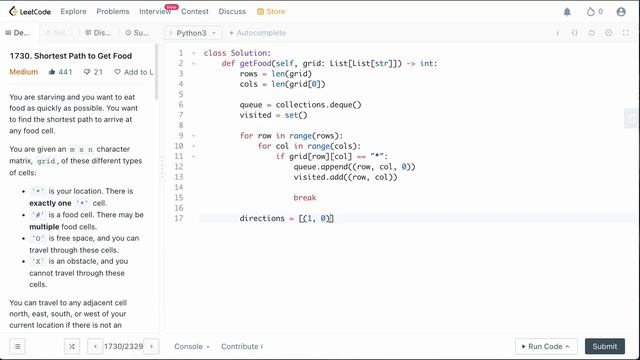
Task: Dislike the problem with thumbs-down icon
Action: [87, 72]
